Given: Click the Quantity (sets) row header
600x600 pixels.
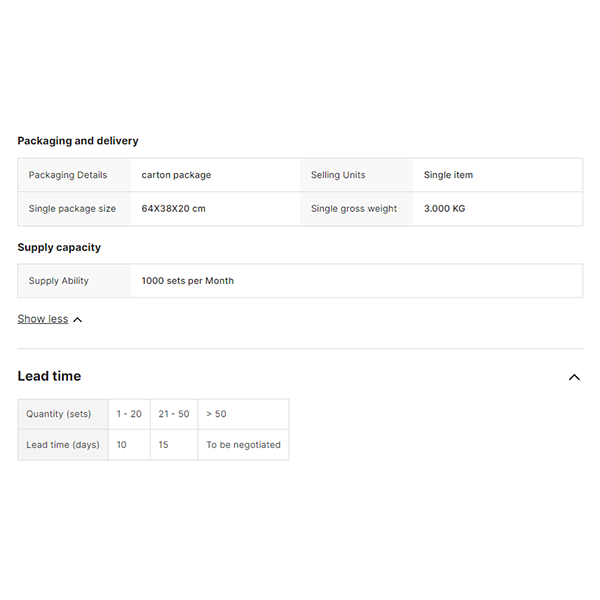Looking at the screenshot, I should tap(59, 414).
